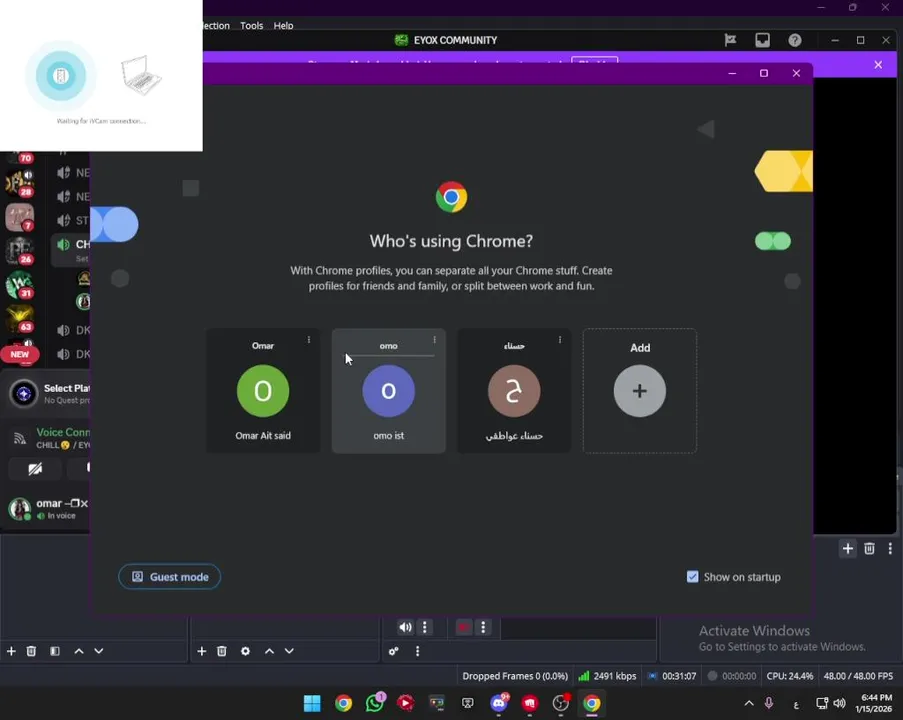Remove transition with right-side trash icon
Viewport: 903px width, 720px height.
870,548
